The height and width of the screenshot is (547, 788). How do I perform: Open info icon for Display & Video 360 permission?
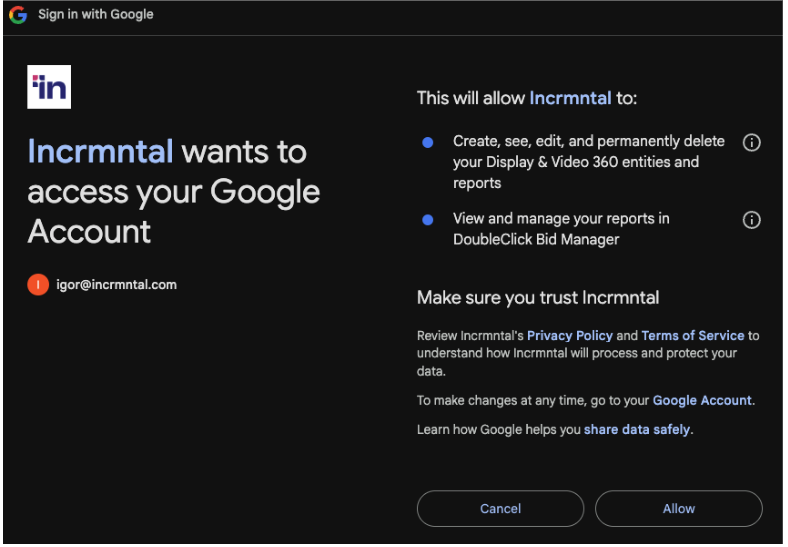point(751,142)
